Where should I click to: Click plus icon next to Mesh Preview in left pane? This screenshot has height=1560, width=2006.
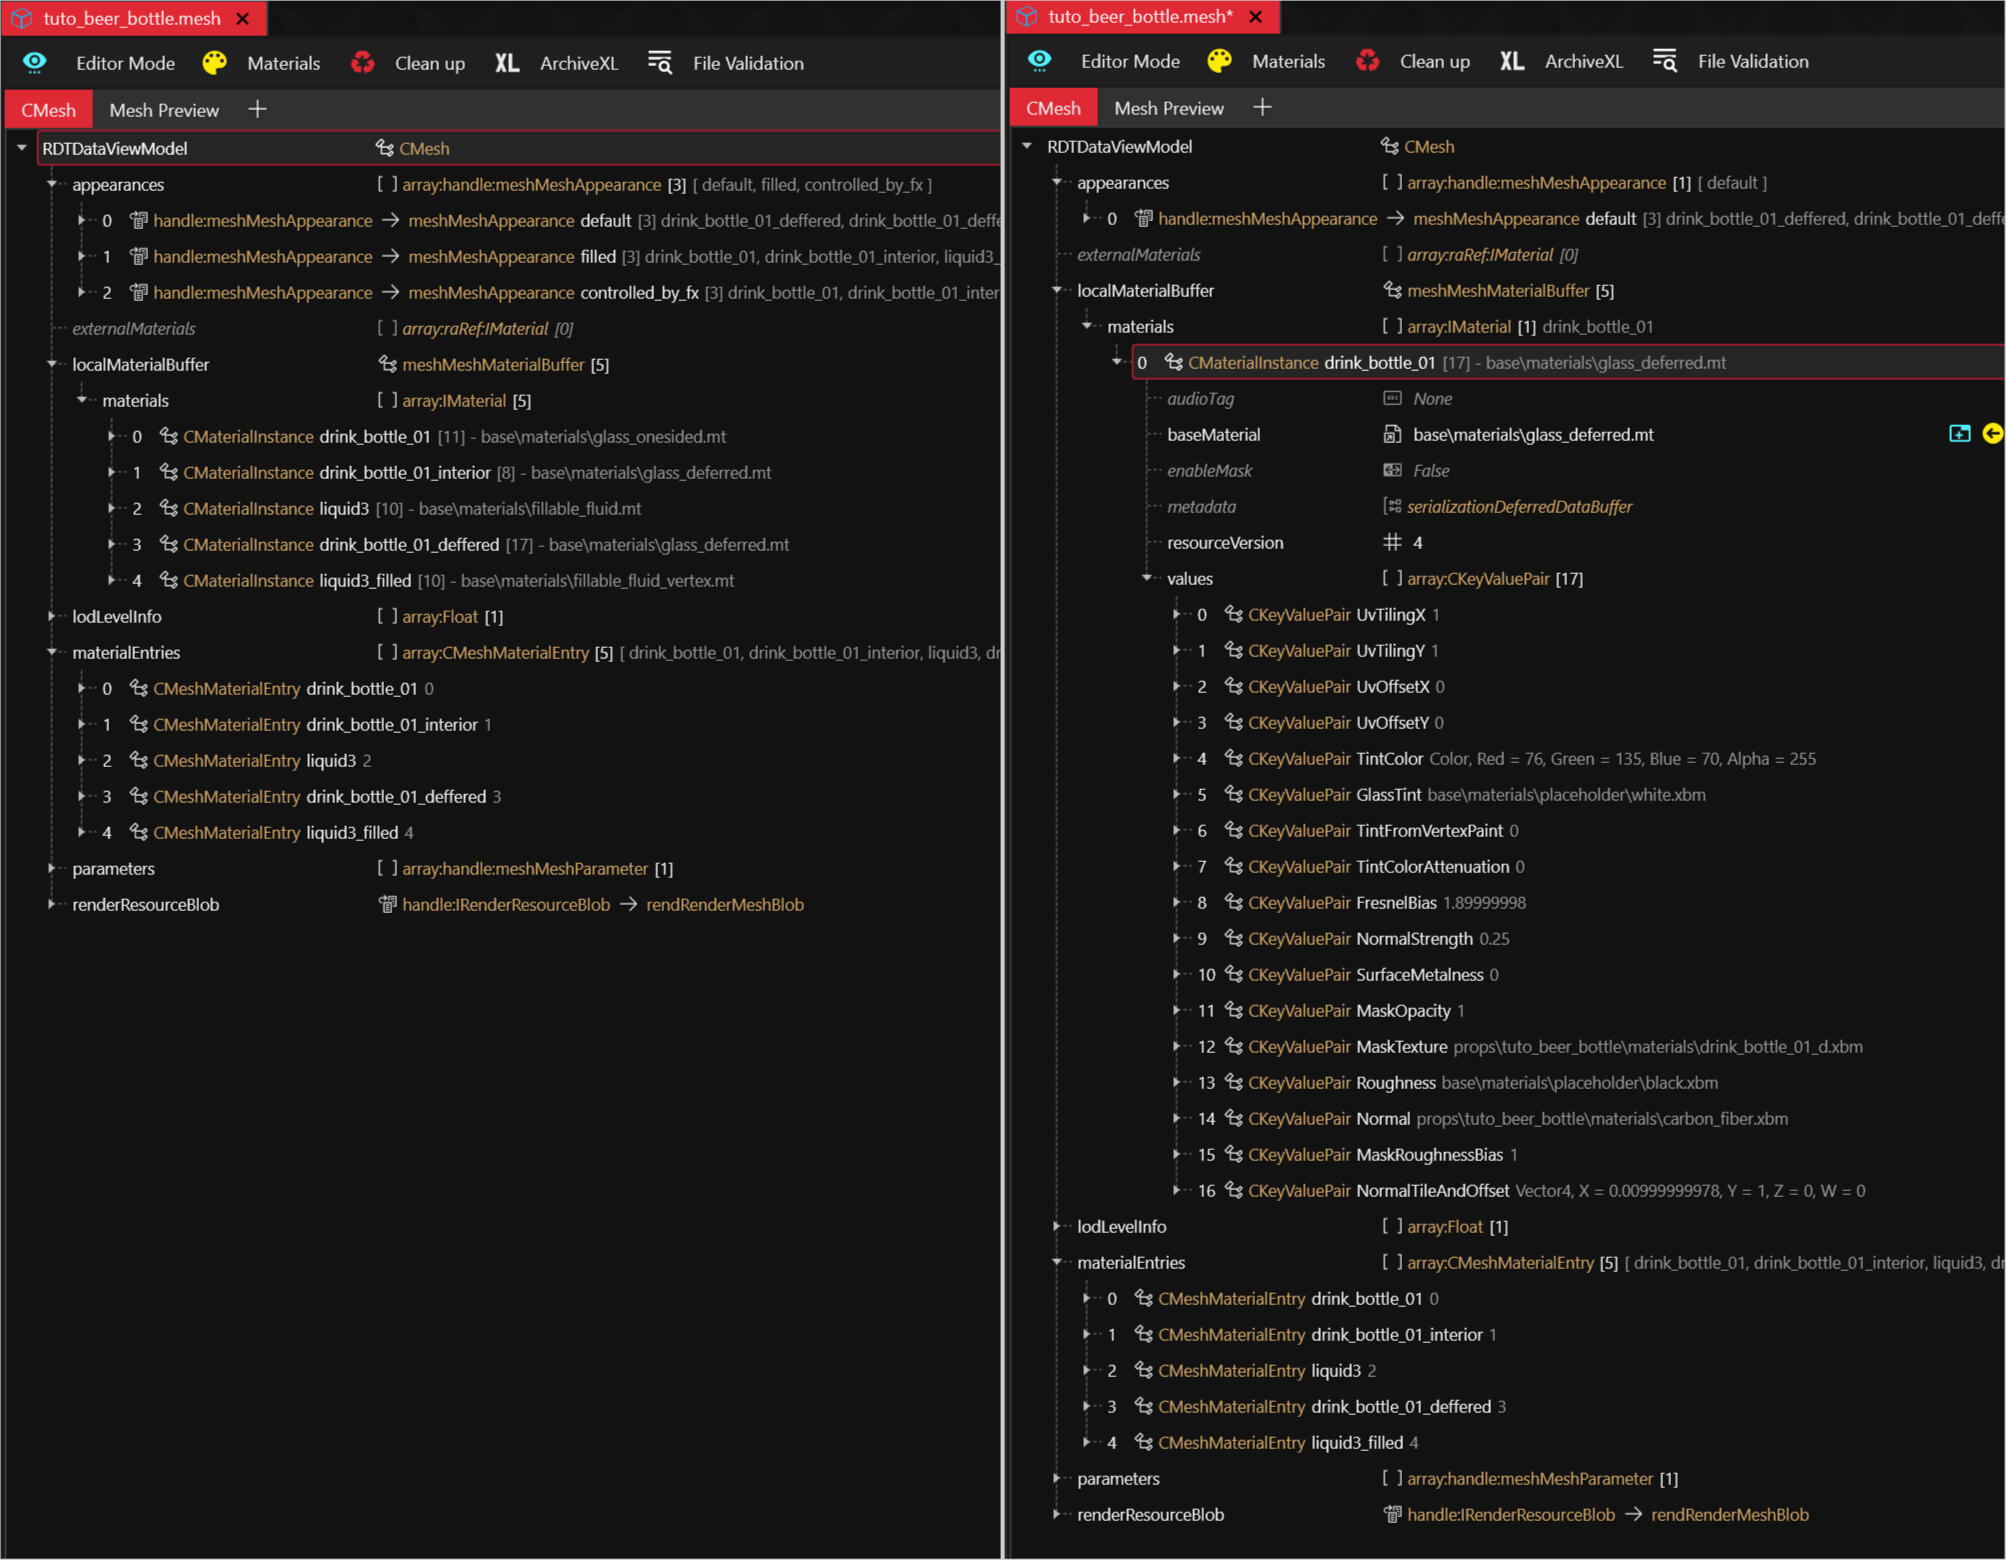[257, 110]
